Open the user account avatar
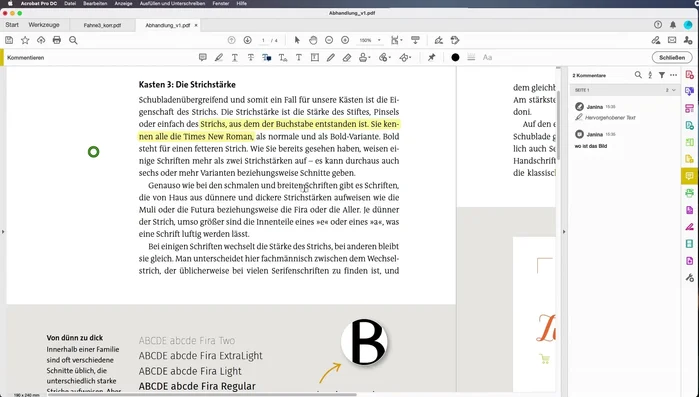 pyautogui.click(x=688, y=25)
